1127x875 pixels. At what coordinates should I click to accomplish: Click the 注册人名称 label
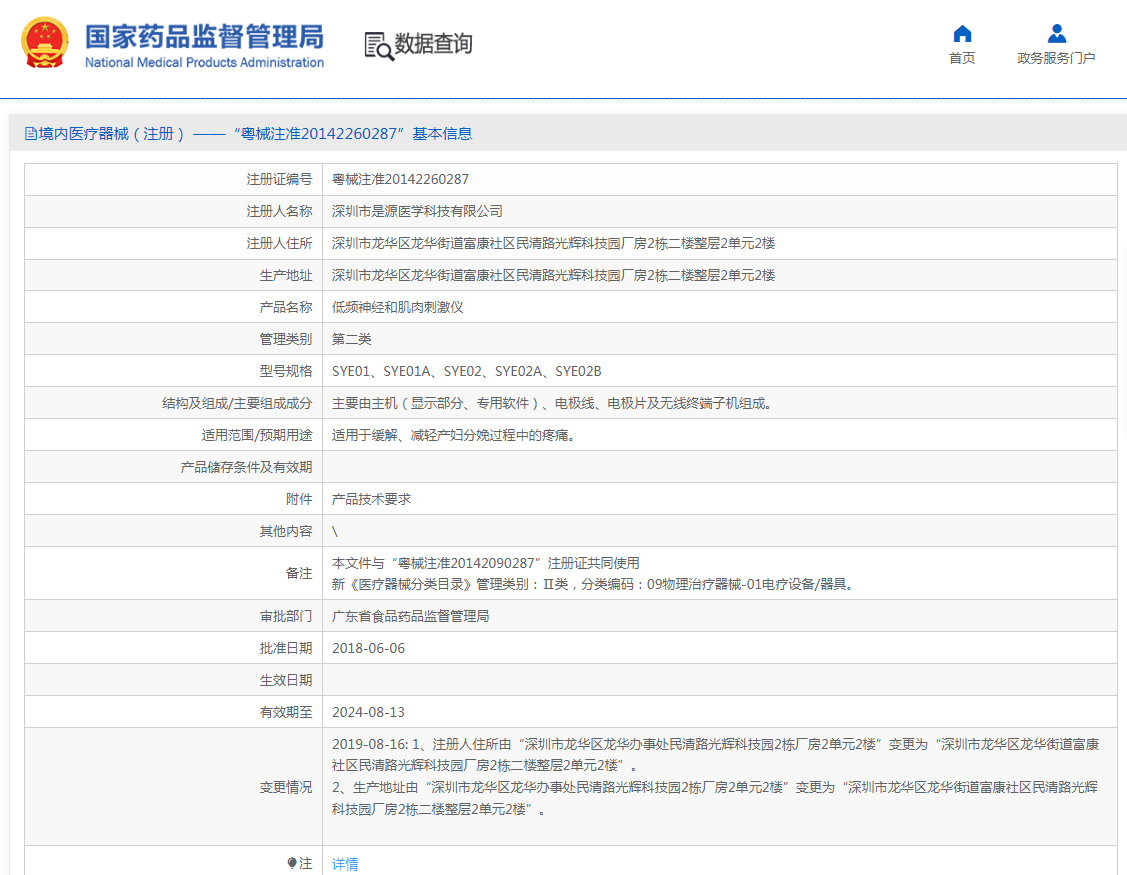pyautogui.click(x=279, y=211)
